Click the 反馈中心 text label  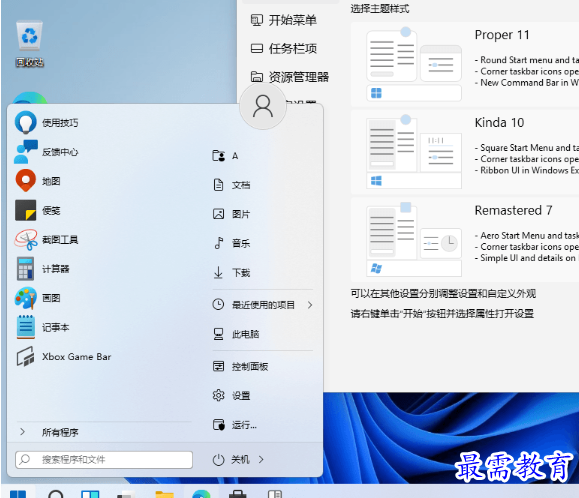point(60,152)
